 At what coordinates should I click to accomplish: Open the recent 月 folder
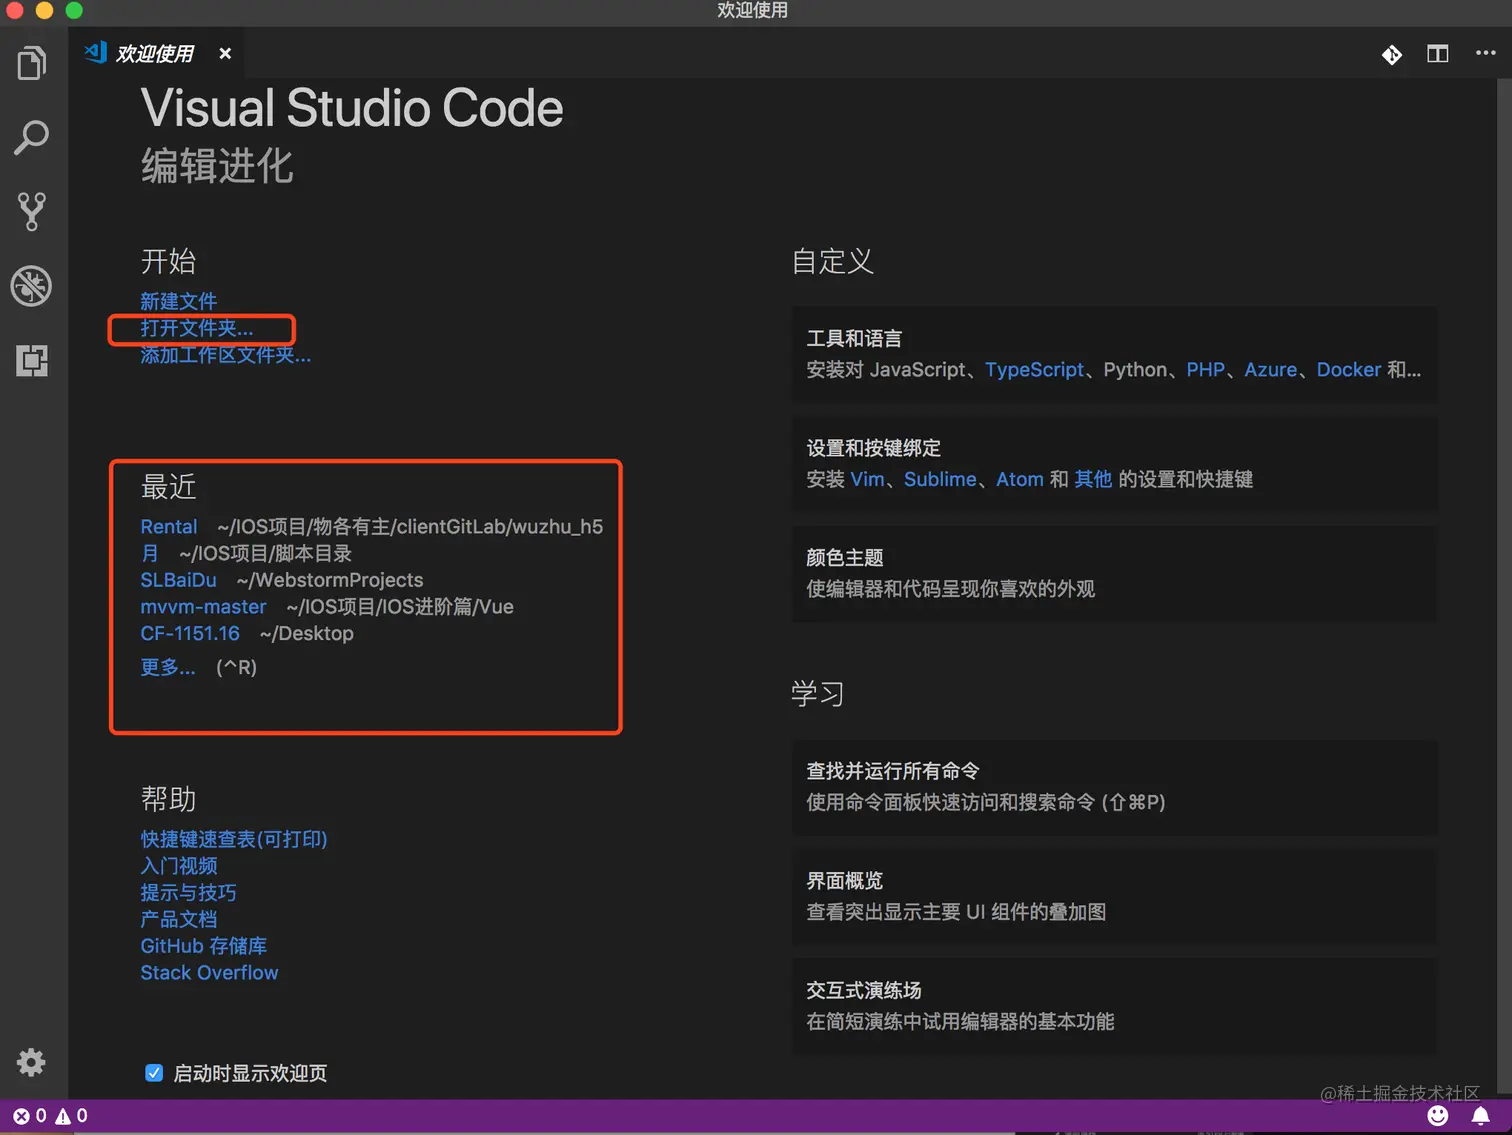pos(149,553)
